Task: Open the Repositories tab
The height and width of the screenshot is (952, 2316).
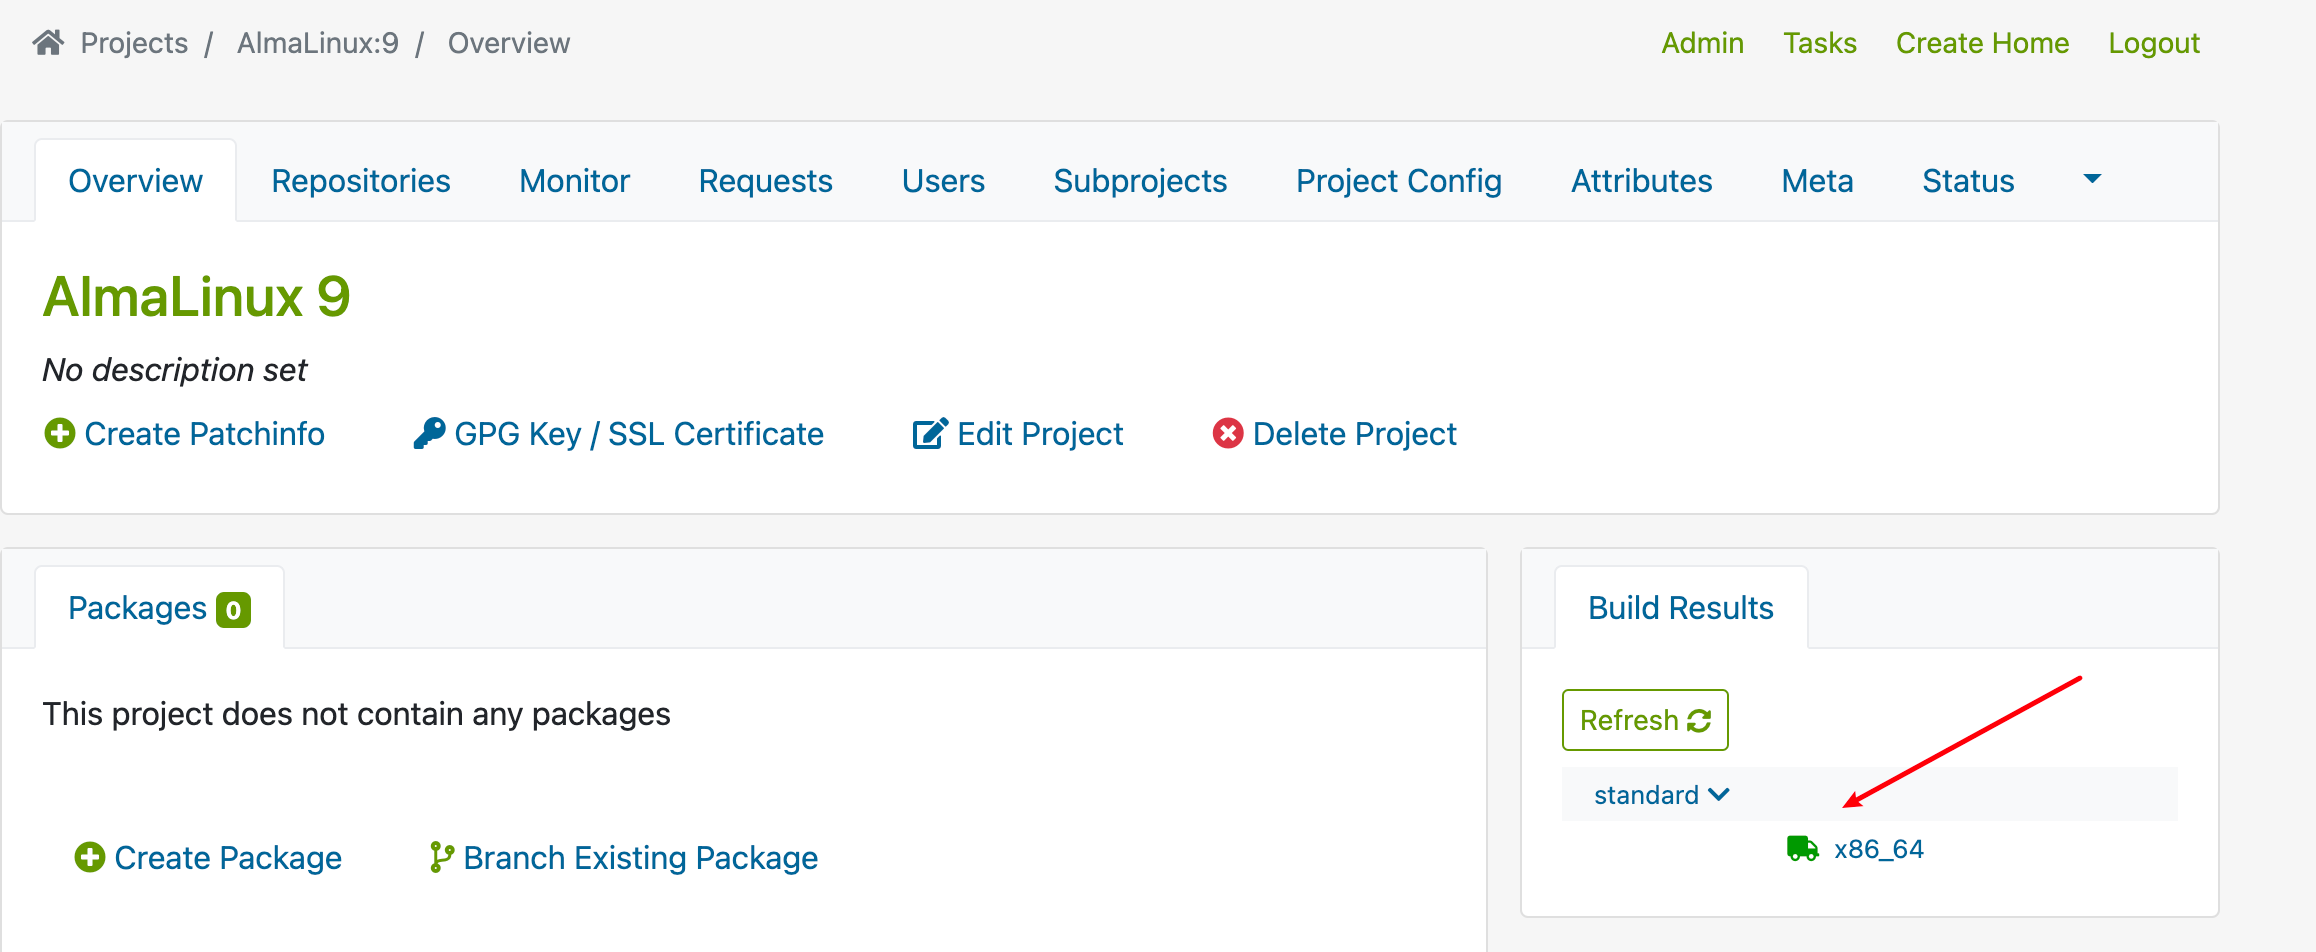Action: pyautogui.click(x=361, y=181)
